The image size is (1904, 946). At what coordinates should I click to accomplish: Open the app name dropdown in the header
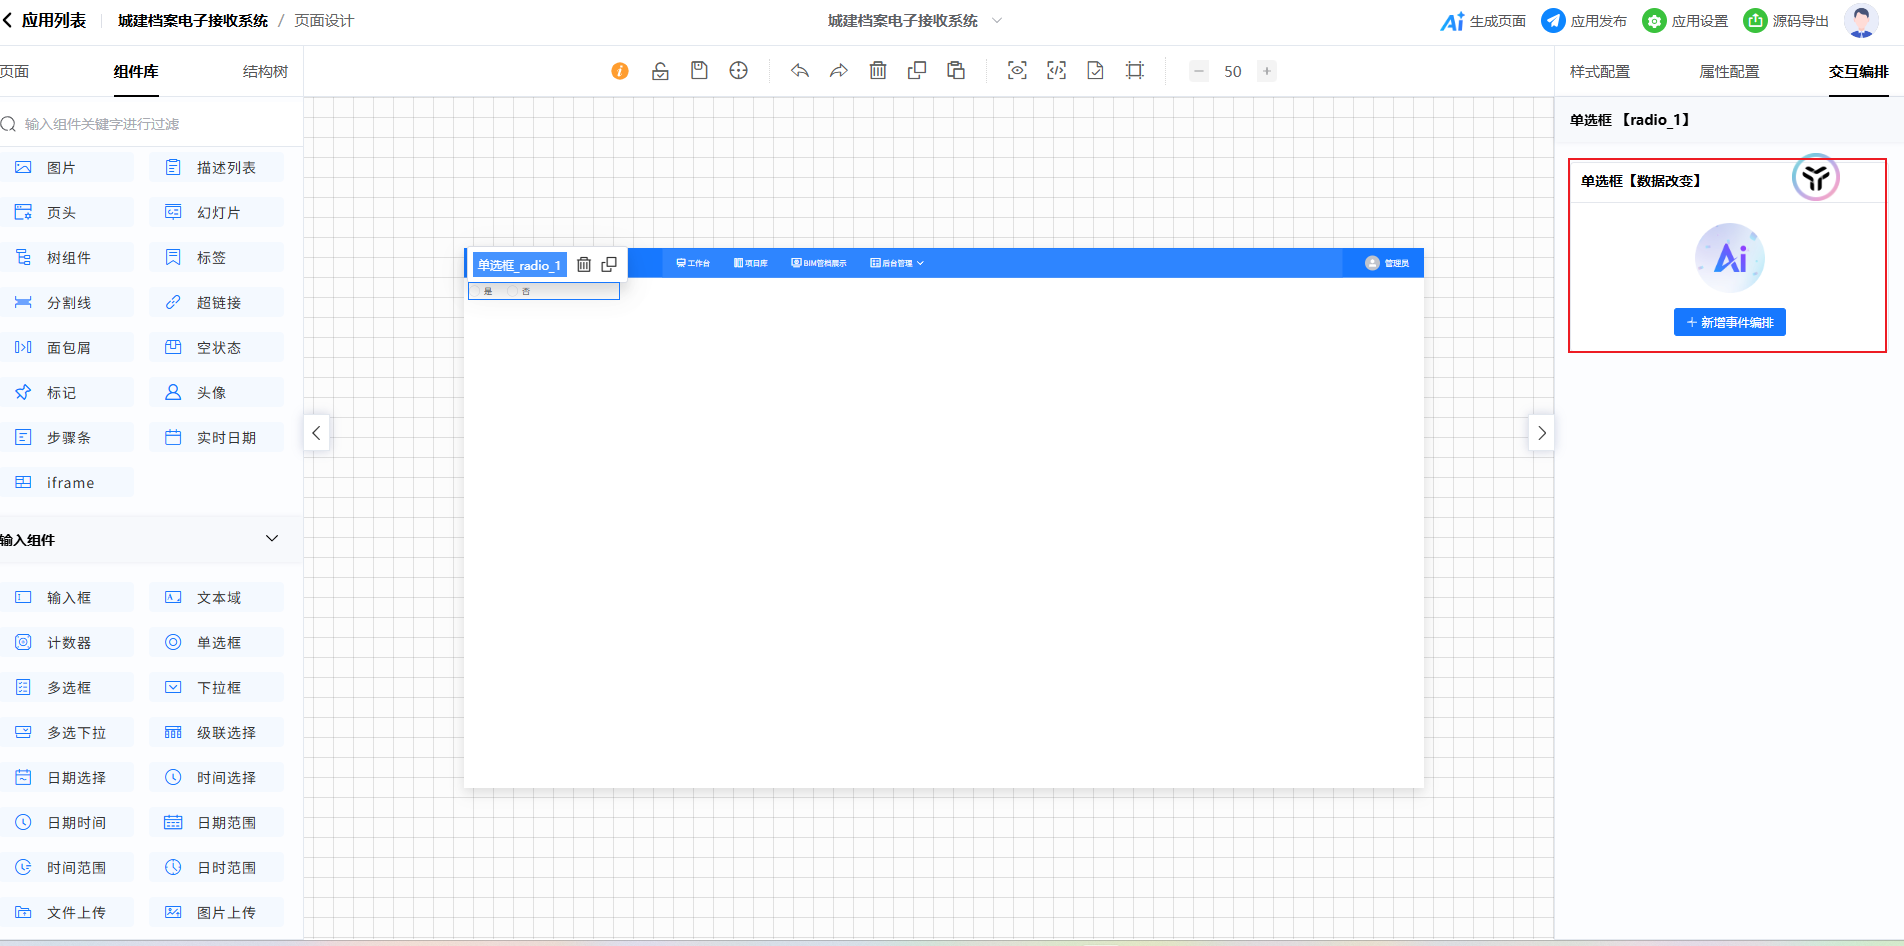point(997,21)
